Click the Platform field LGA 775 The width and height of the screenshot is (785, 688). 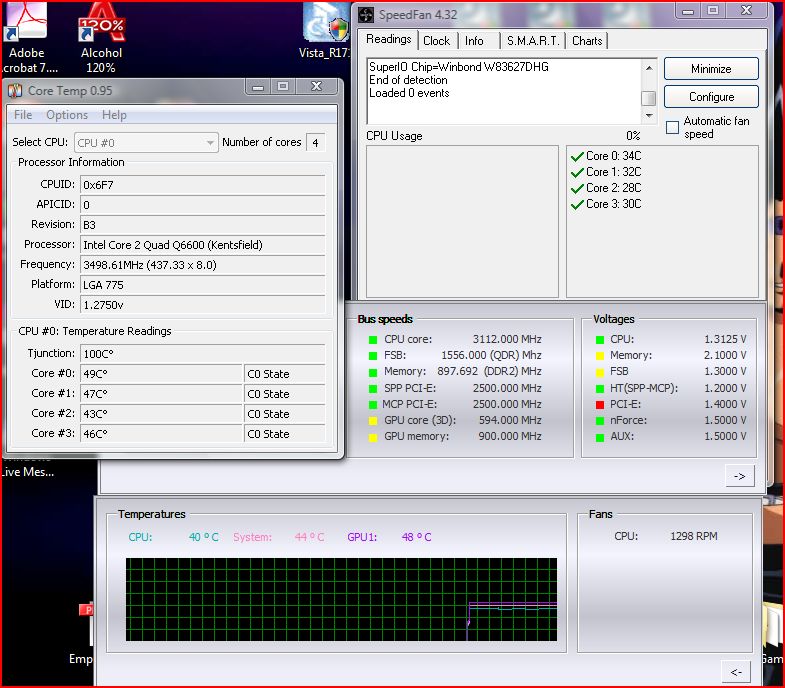202,285
